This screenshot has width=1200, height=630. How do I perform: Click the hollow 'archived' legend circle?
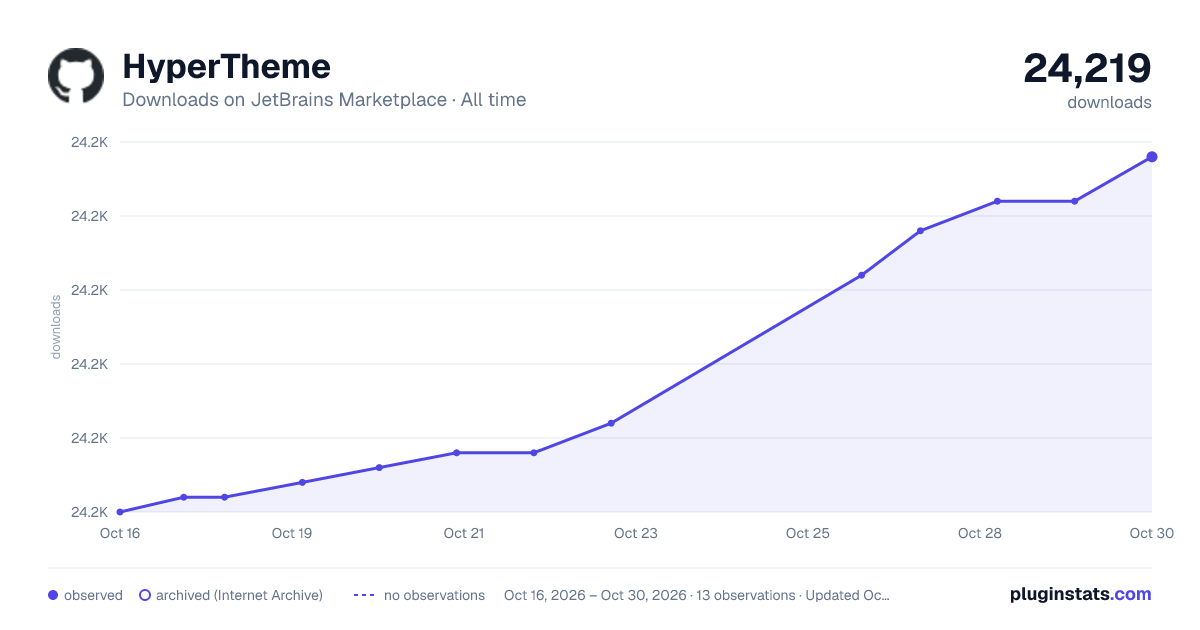[x=145, y=595]
